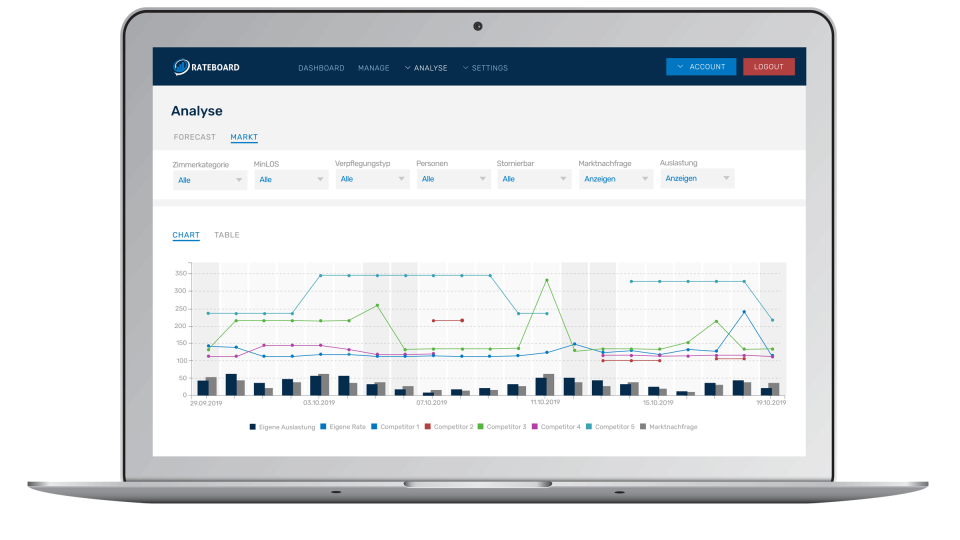Click the red Logout button
Viewport: 960px width, 540px height.
tap(769, 67)
